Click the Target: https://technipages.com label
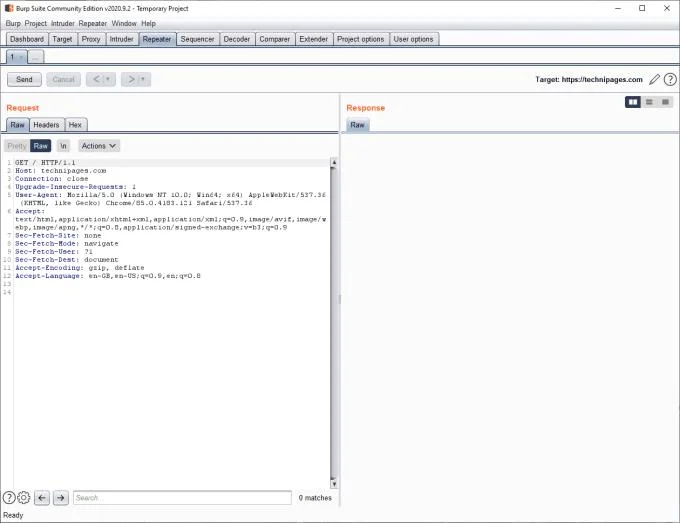The height and width of the screenshot is (523, 680). coord(589,79)
